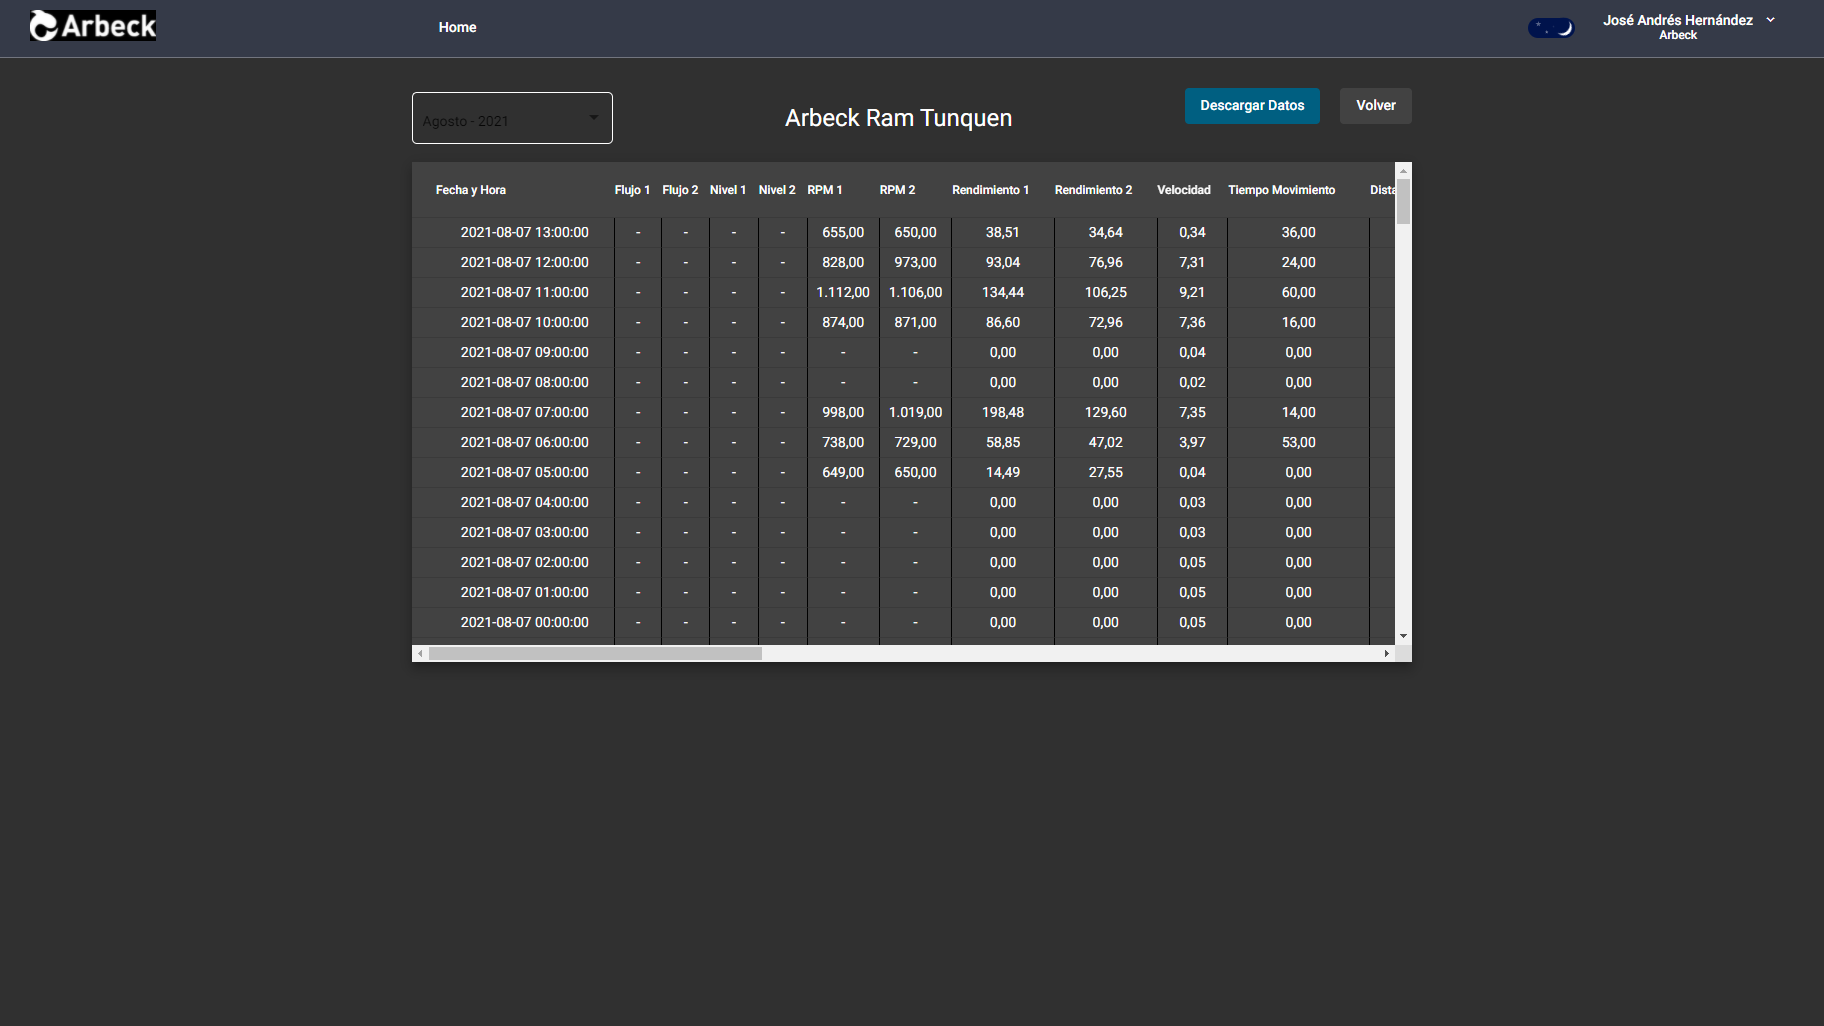Click the Rendimiento 1 value 14,49

pos(1003,472)
